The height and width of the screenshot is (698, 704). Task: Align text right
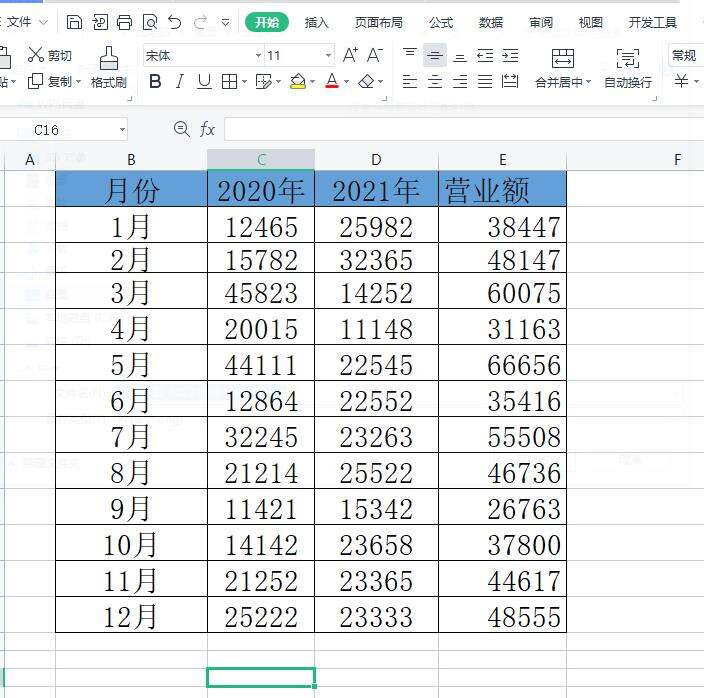[460, 82]
